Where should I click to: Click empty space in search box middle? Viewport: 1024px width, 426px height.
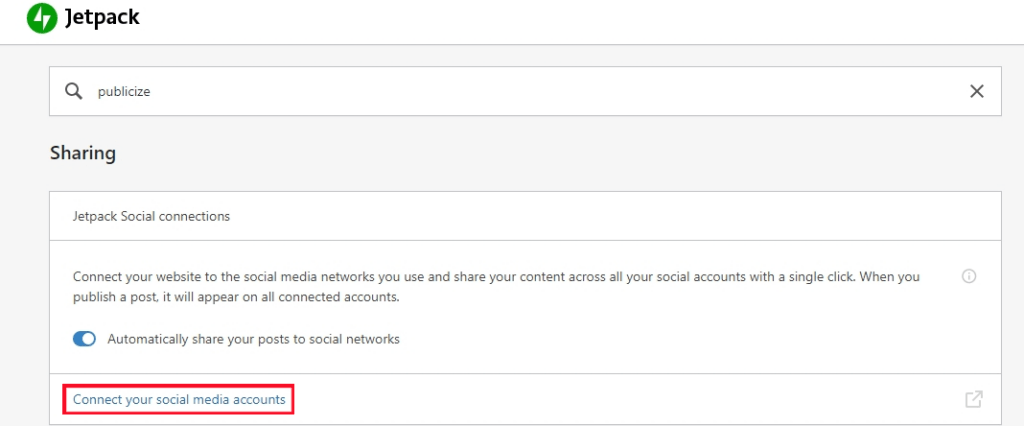555,91
